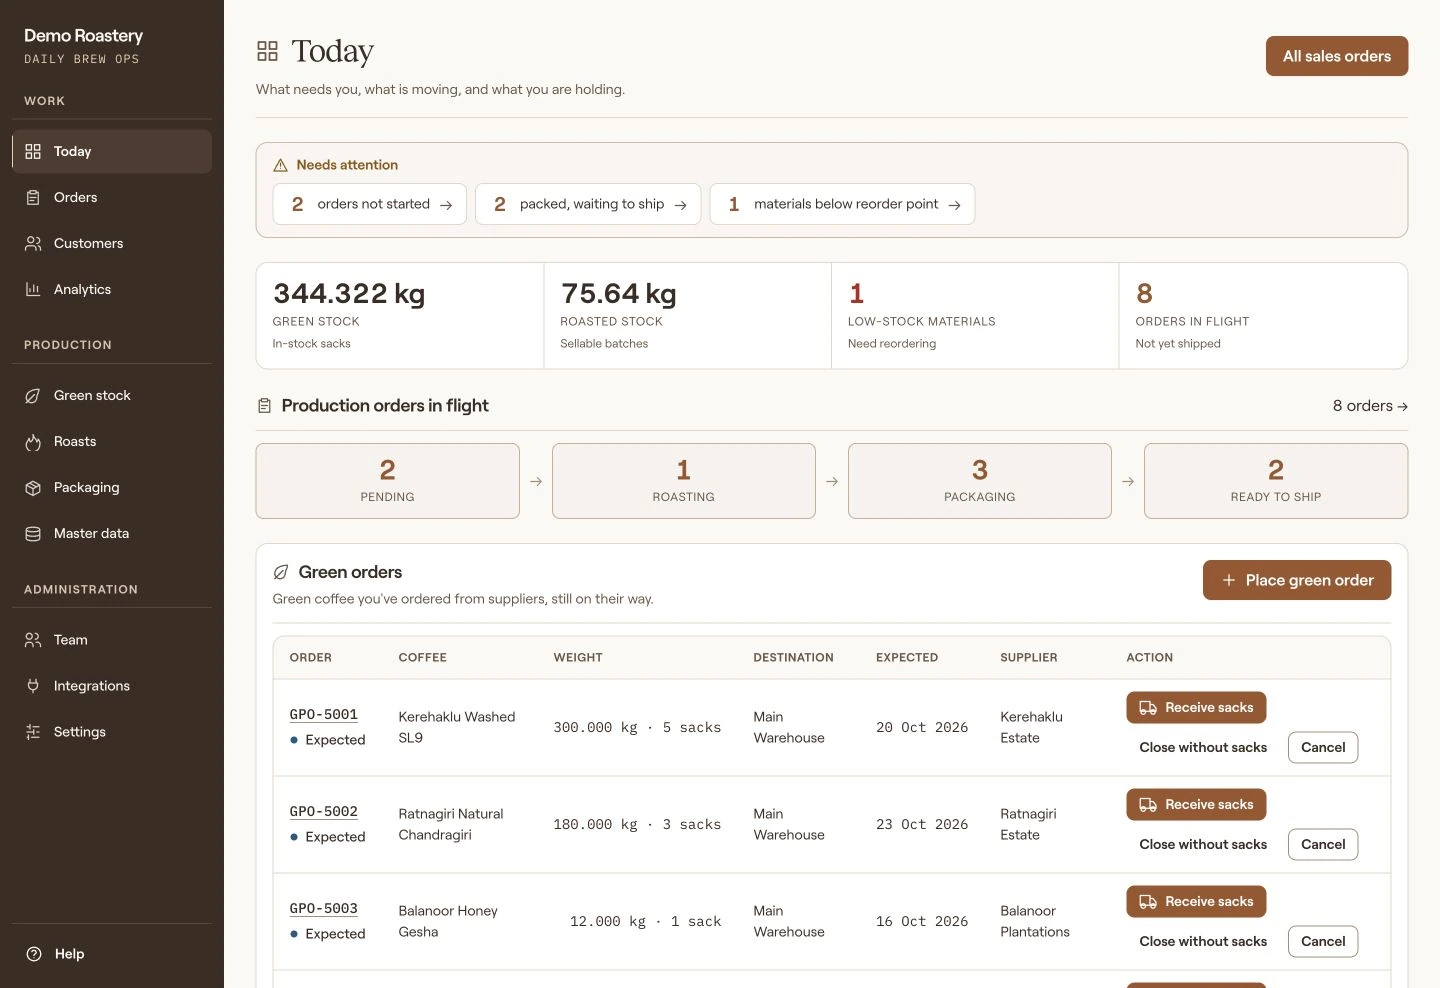Viewport: 1440px width, 988px height.
Task: Open order link GPO-5001
Action: tap(323, 715)
